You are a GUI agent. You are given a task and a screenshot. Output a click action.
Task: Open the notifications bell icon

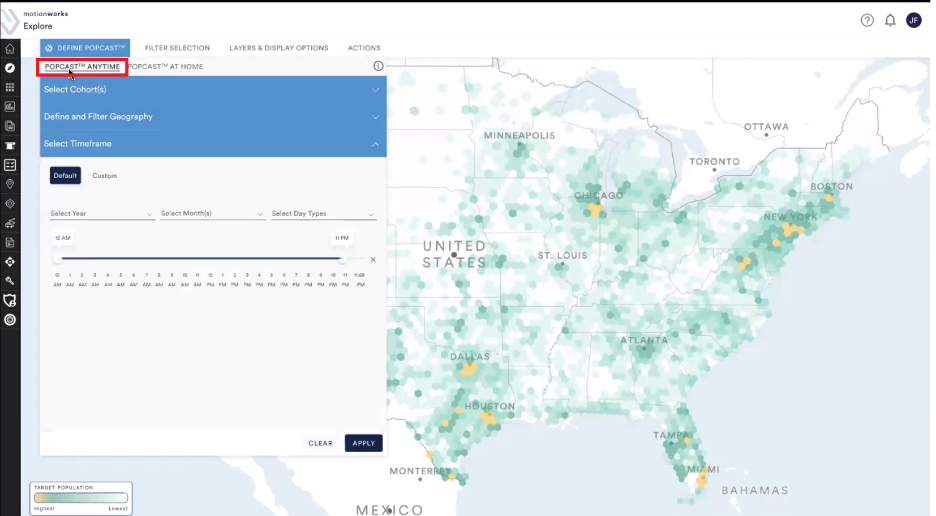coord(890,20)
